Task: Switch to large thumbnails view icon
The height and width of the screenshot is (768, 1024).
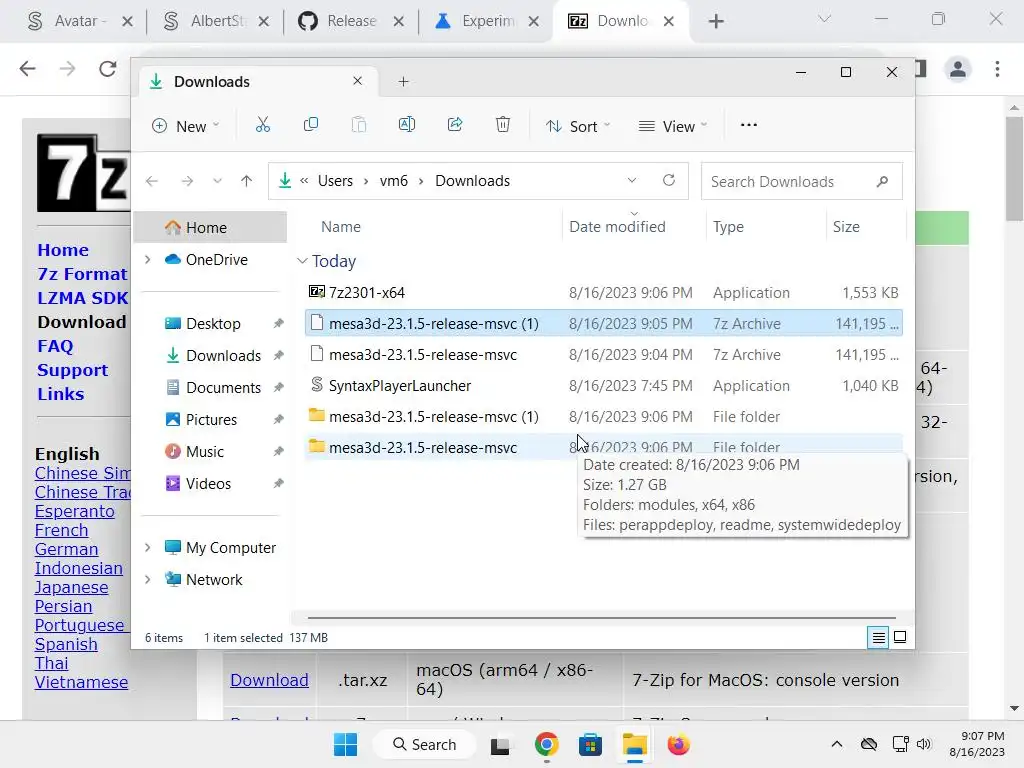Action: tap(900, 637)
